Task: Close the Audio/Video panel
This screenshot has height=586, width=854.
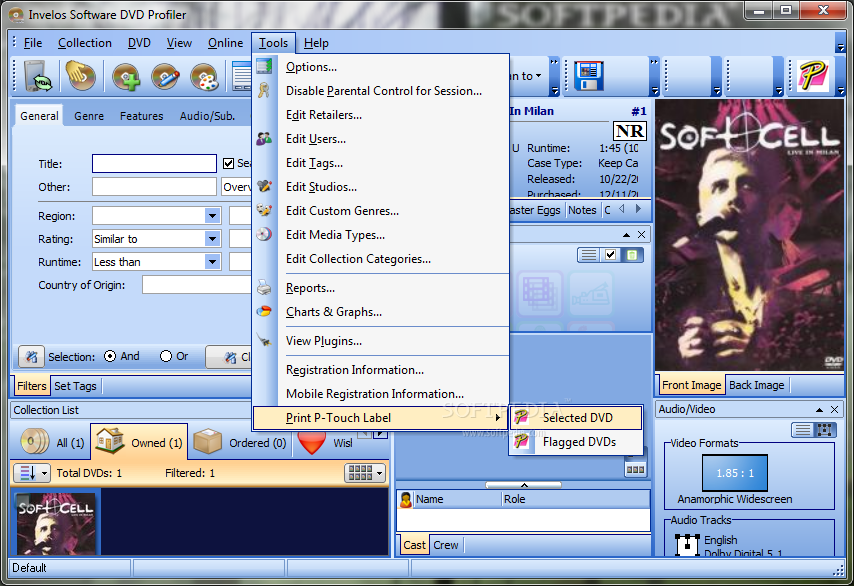Action: 834,410
